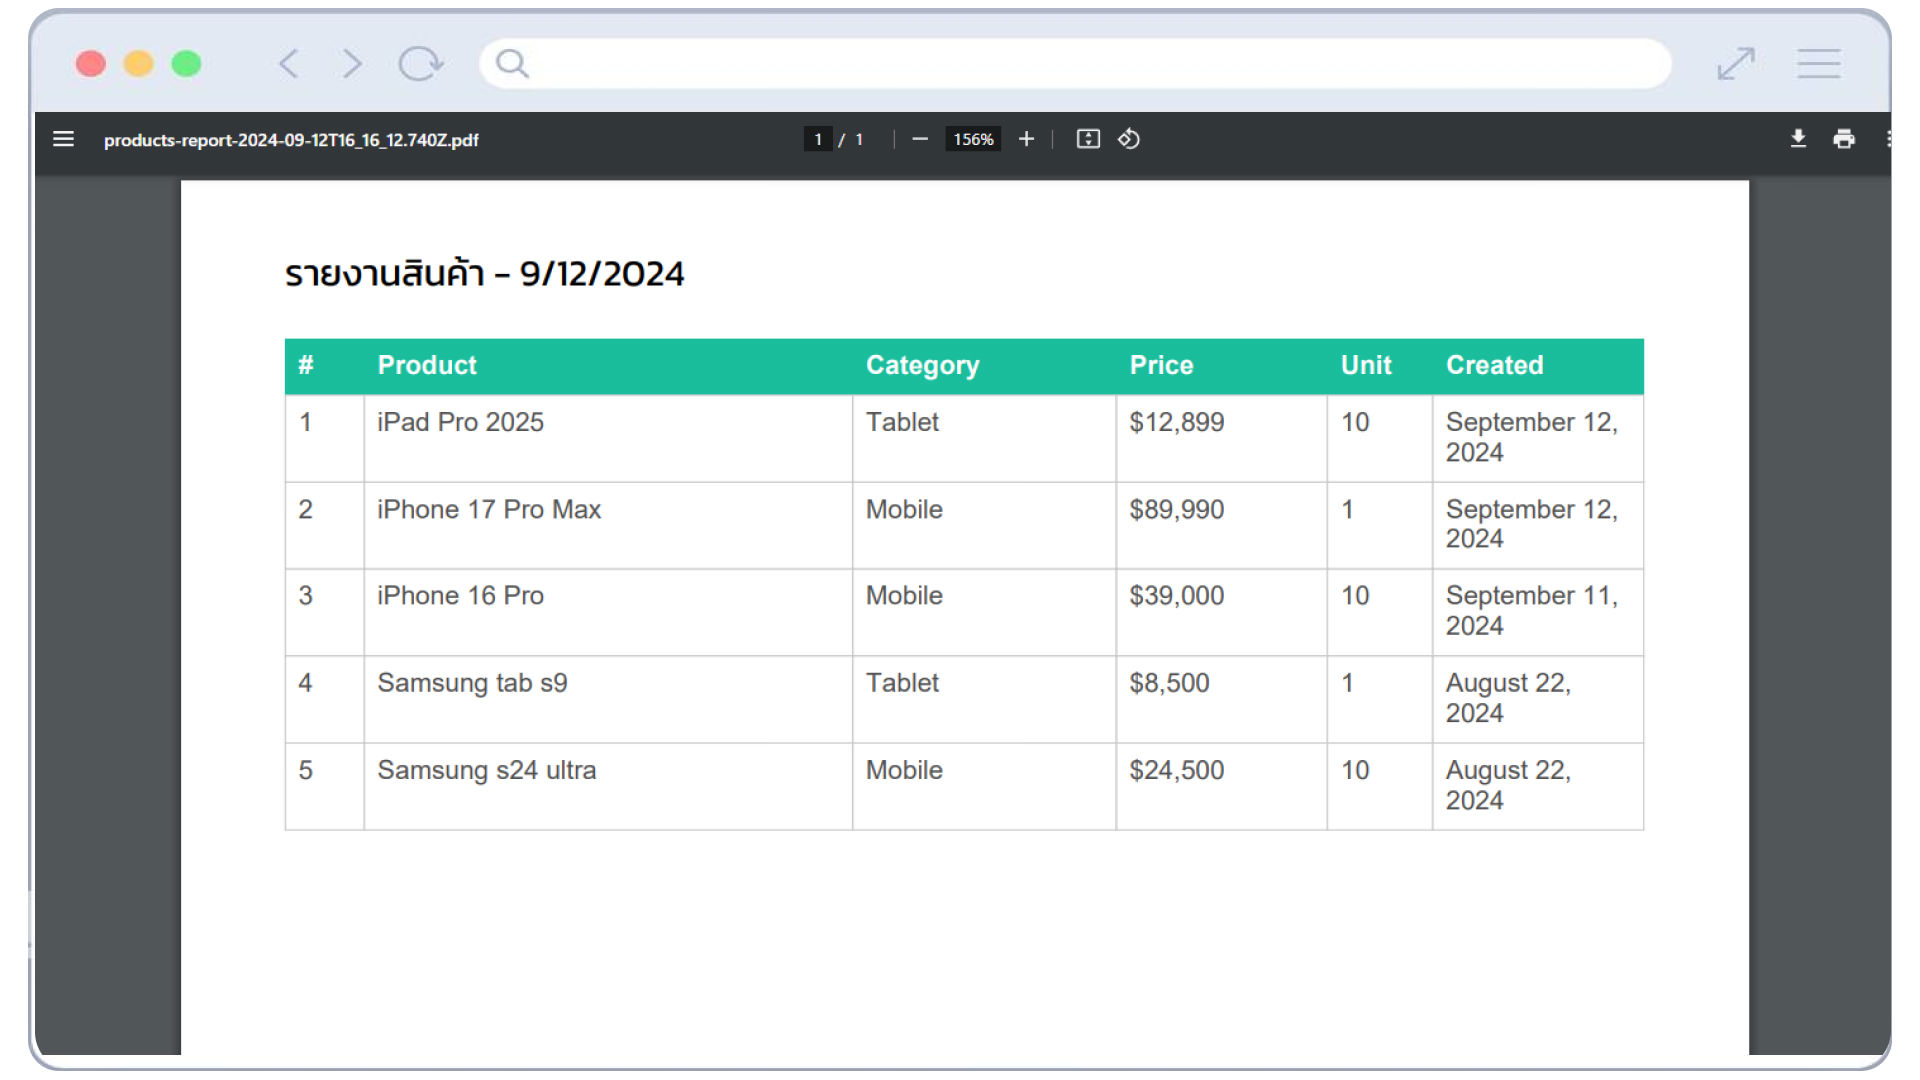Click the yellow minimize window dot
The height and width of the screenshot is (1080, 1920).
click(138, 64)
